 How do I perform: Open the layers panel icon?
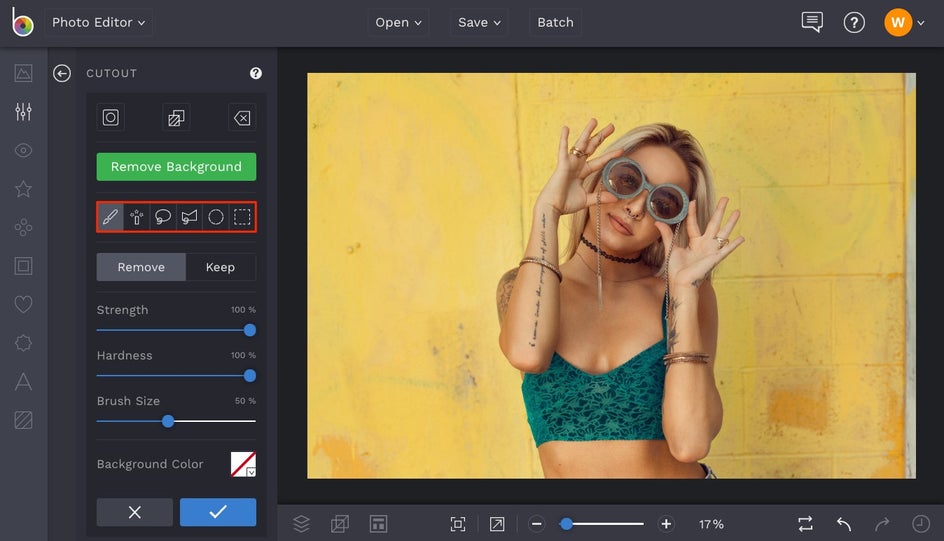301,524
